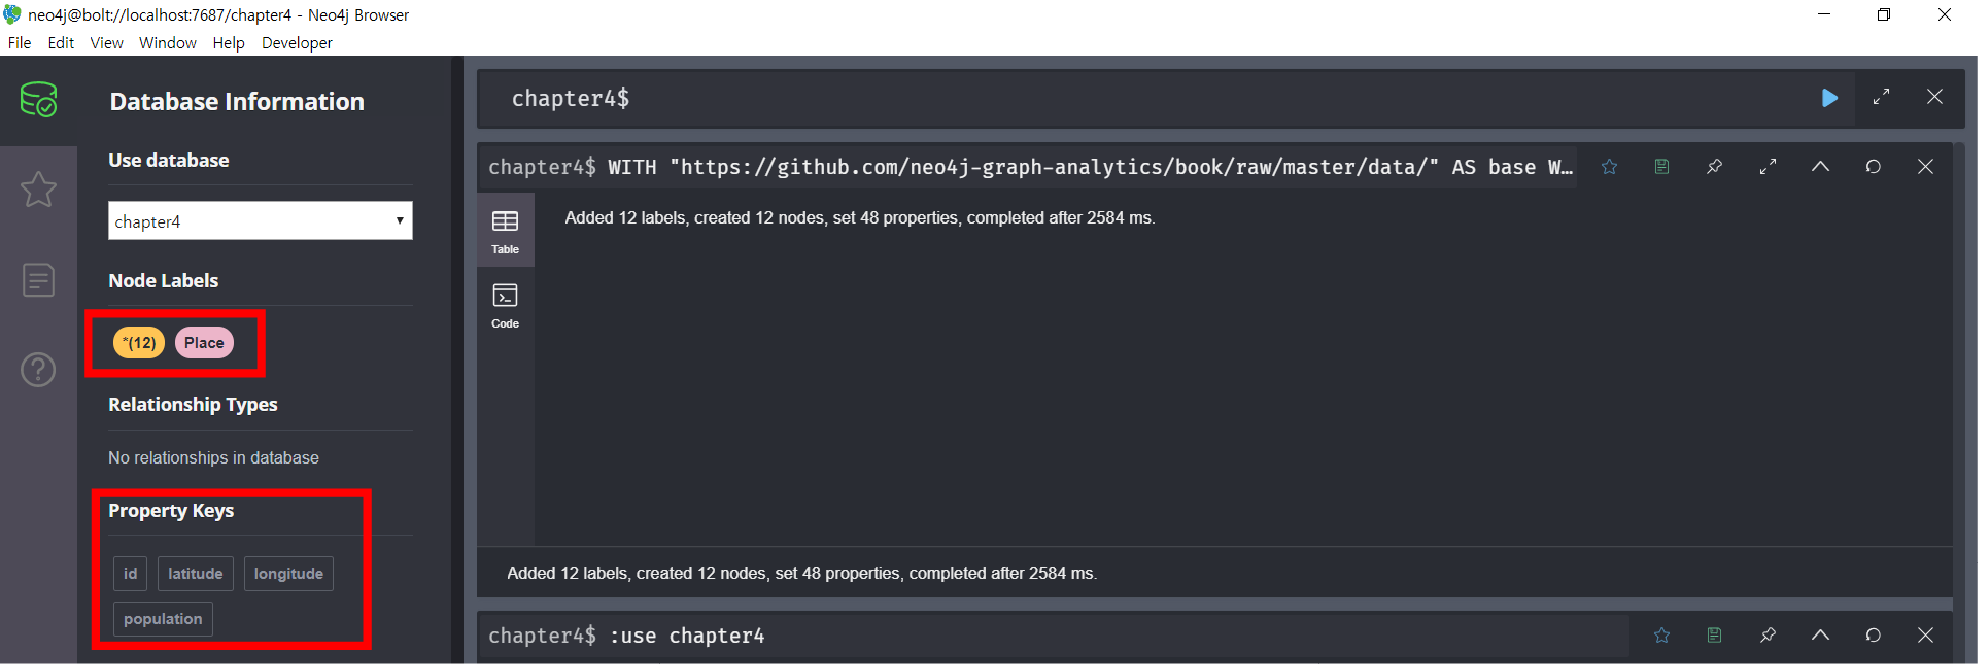Open the Help question mark sidebar icon
Screen dimensions: 1978x664
click(x=39, y=370)
